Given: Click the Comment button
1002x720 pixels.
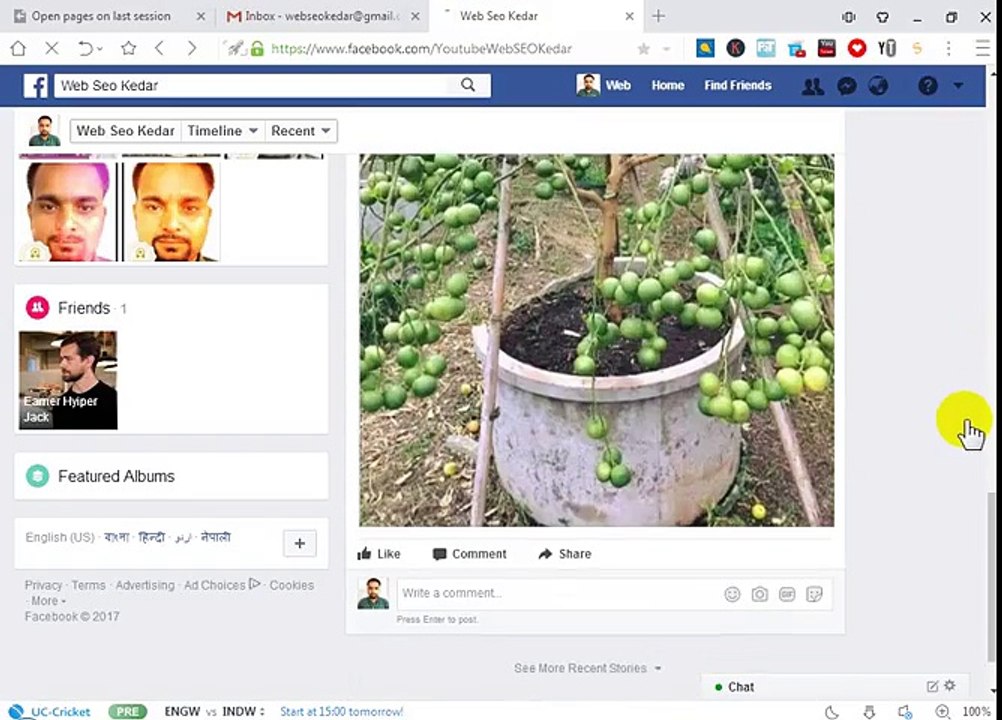Looking at the screenshot, I should click(470, 554).
